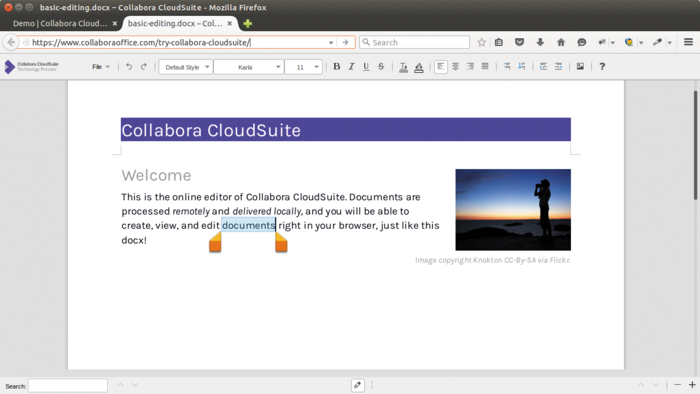
Task: Open the File menu
Action: click(x=101, y=66)
